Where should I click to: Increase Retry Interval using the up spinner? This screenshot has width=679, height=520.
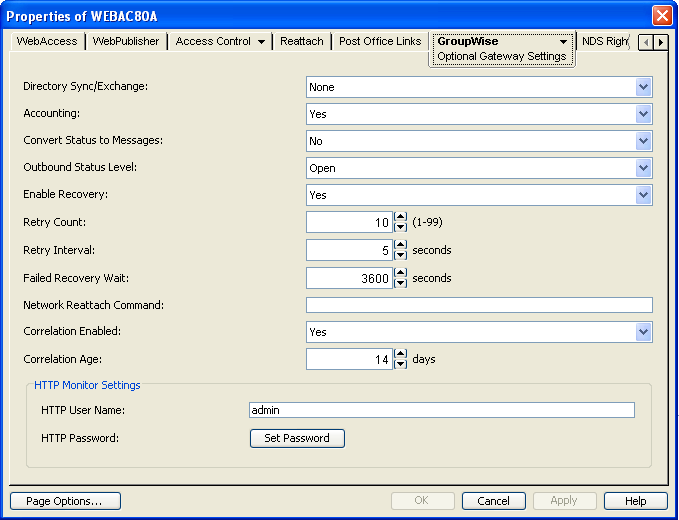coord(401,244)
